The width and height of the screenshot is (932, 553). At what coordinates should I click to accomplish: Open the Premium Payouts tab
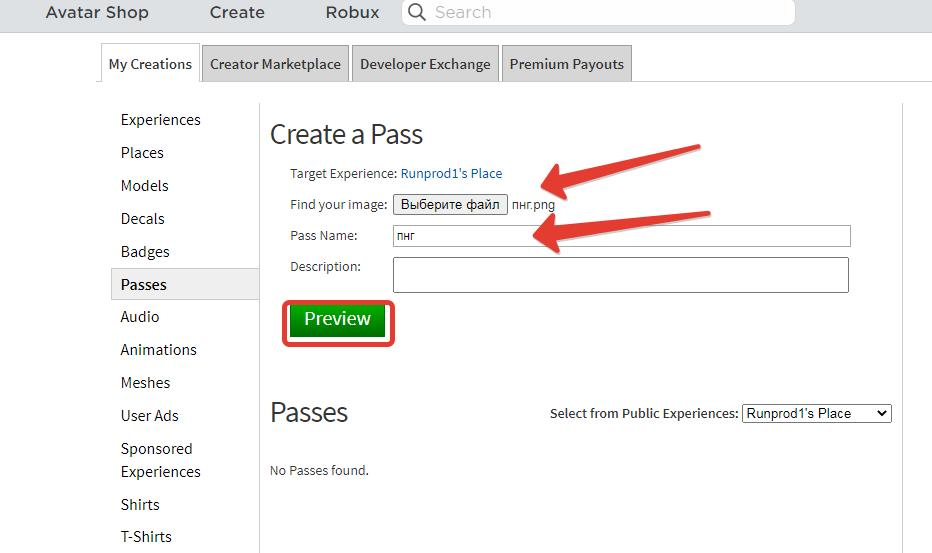pyautogui.click(x=566, y=64)
